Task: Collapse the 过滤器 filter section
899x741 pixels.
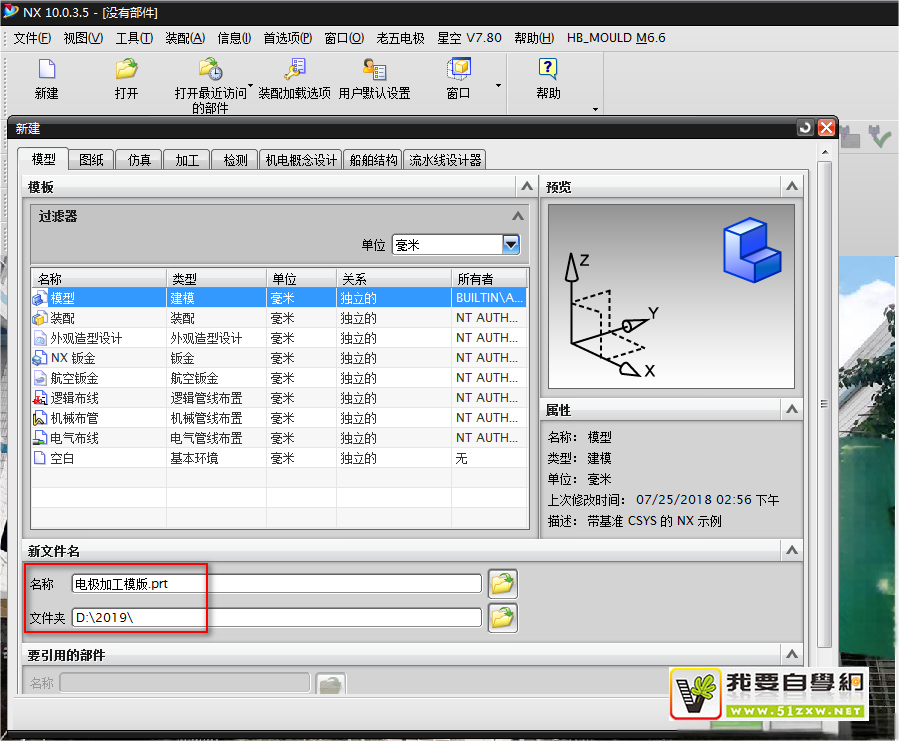Action: tap(518, 215)
